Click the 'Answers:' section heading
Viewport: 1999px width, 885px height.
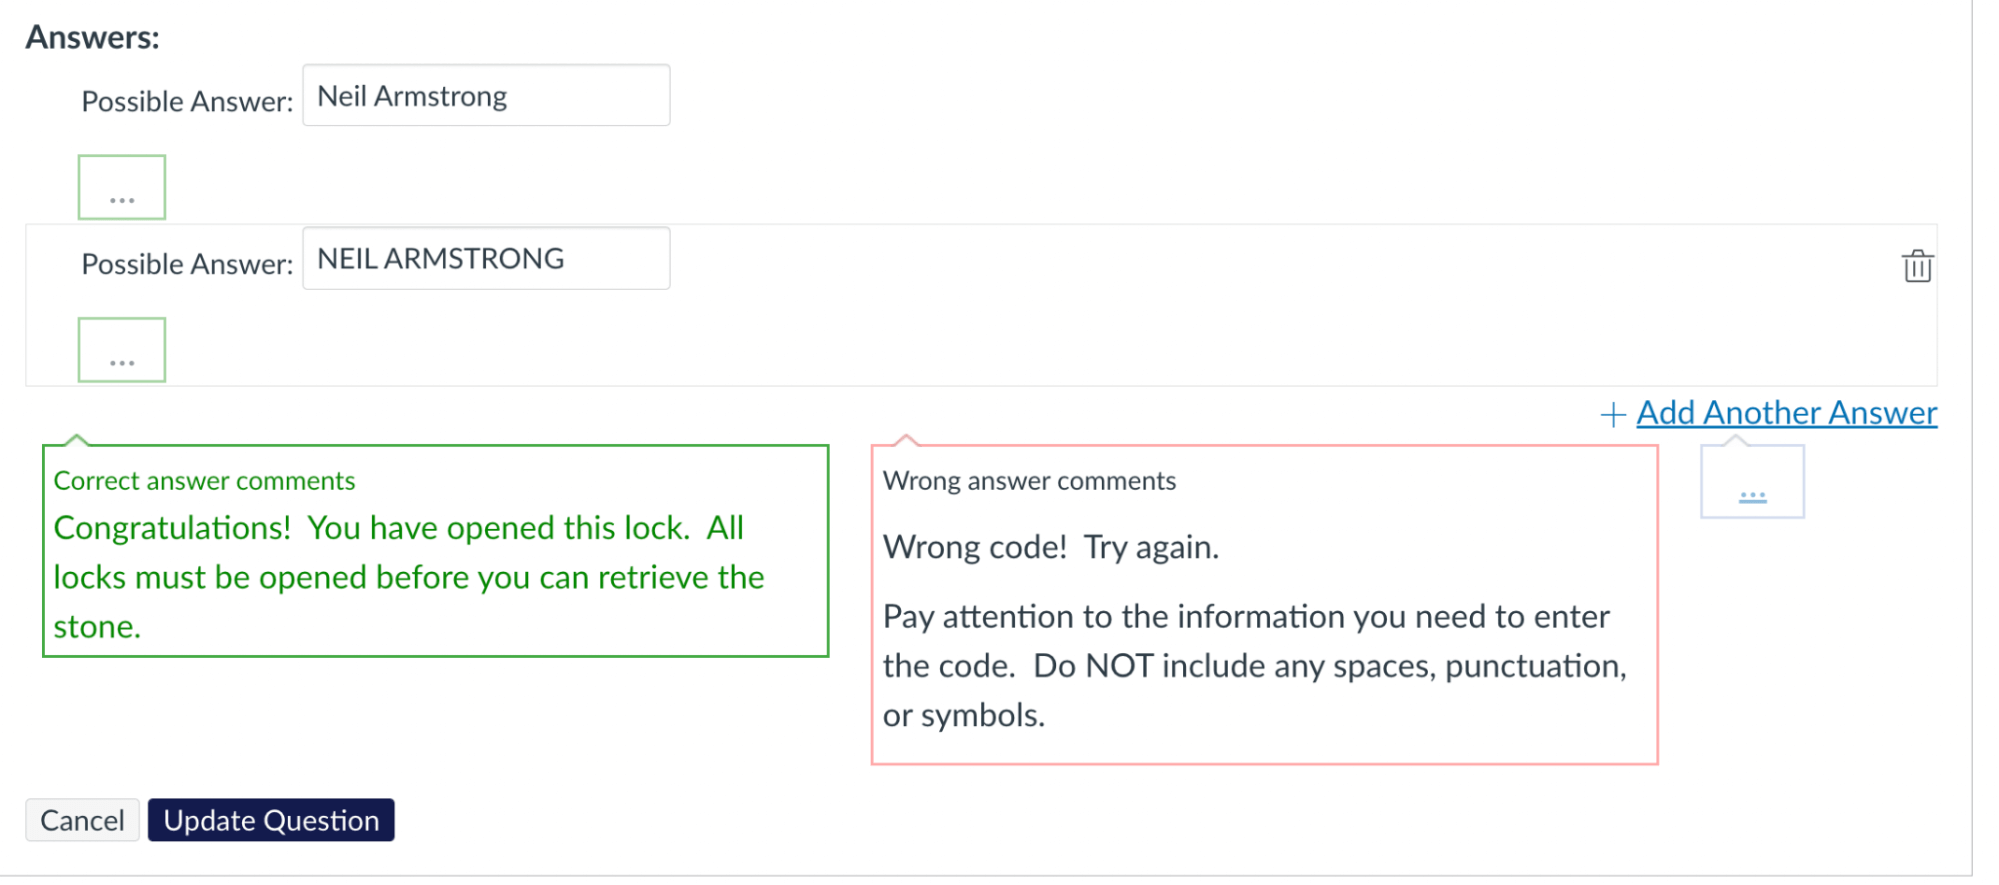click(92, 37)
